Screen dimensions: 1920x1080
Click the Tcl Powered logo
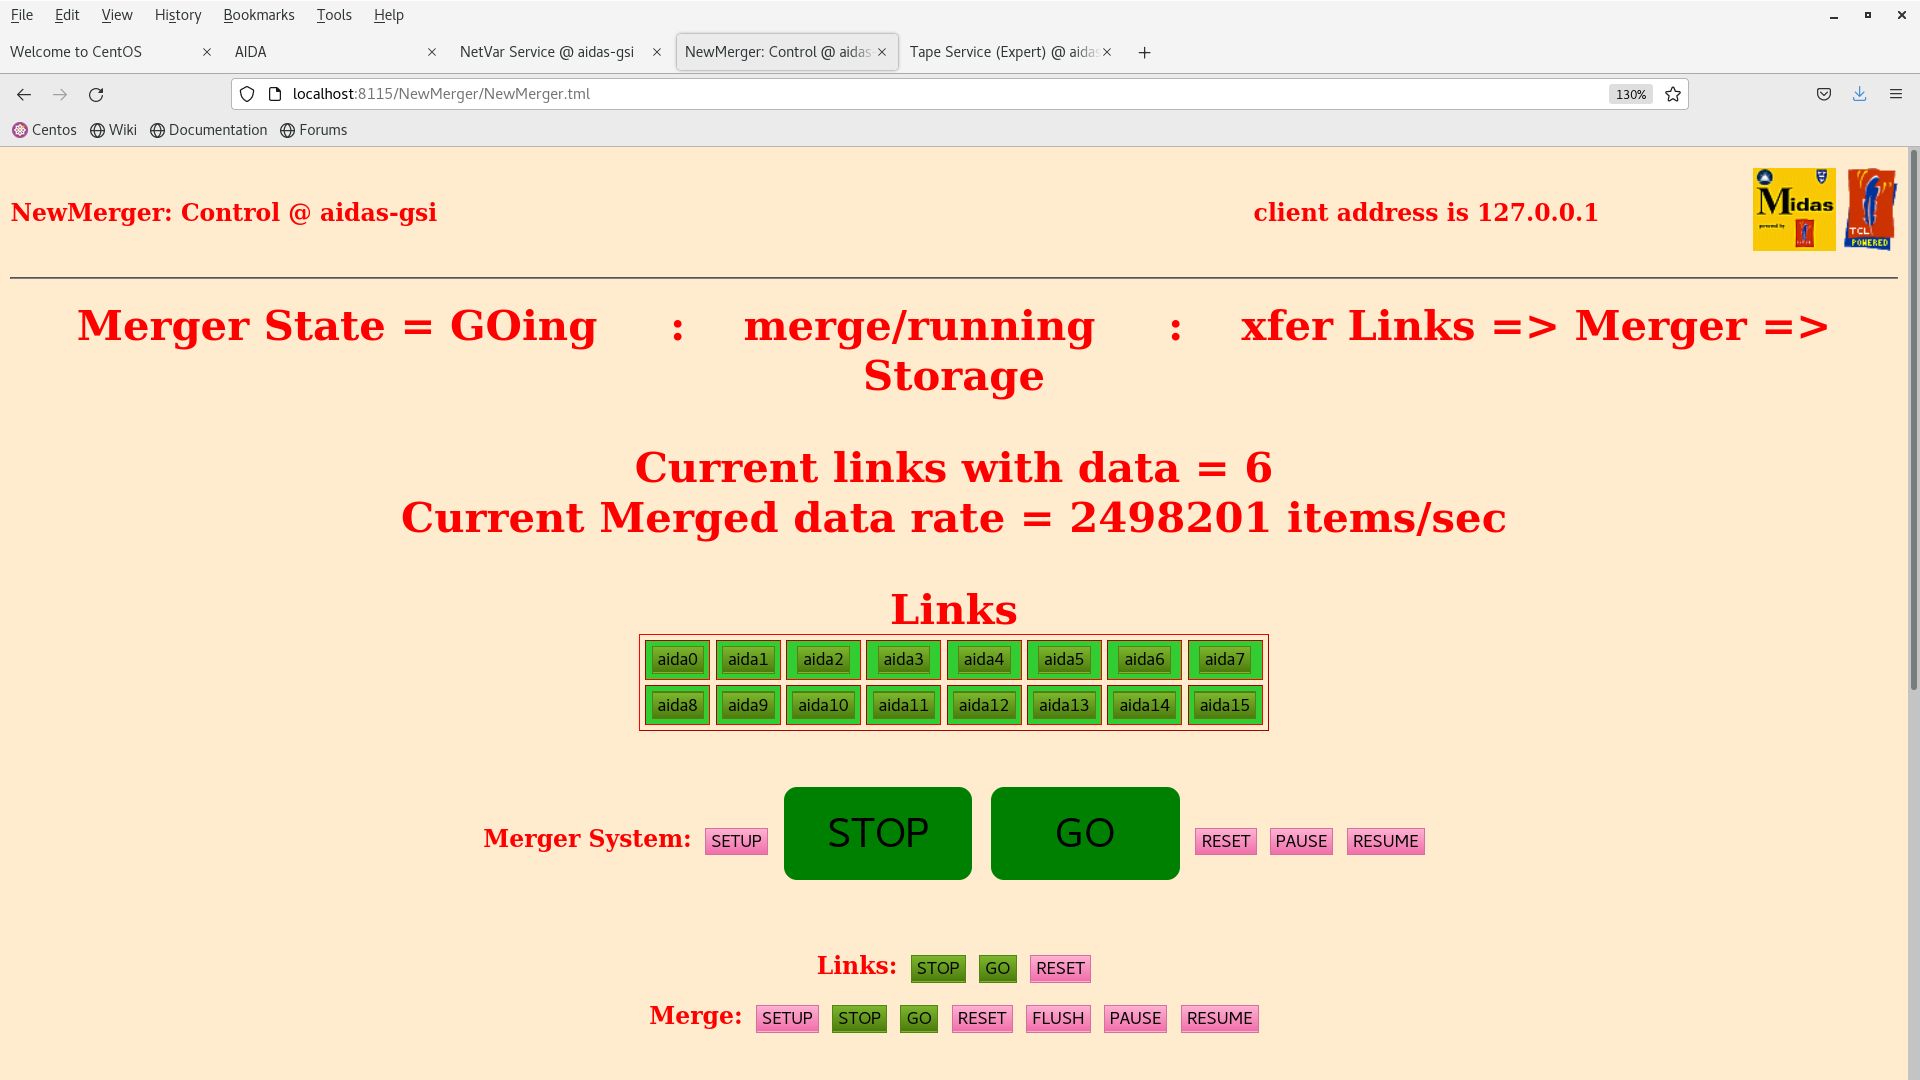coord(1870,209)
